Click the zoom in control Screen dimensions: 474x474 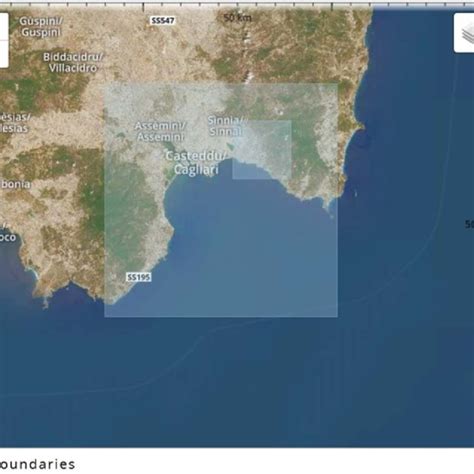(x=4, y=26)
